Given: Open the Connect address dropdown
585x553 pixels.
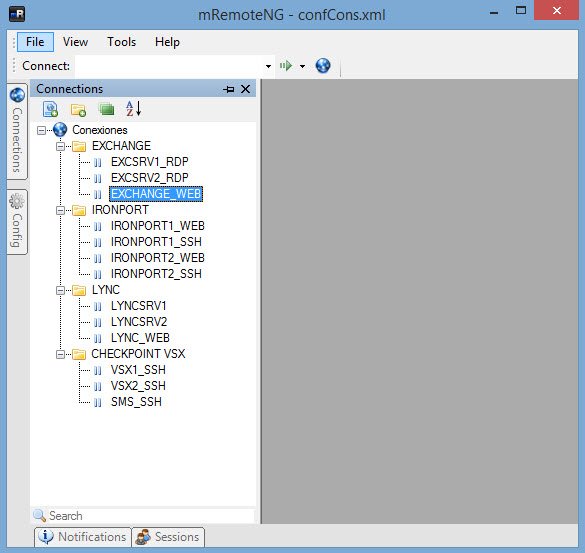Looking at the screenshot, I should 268,66.
